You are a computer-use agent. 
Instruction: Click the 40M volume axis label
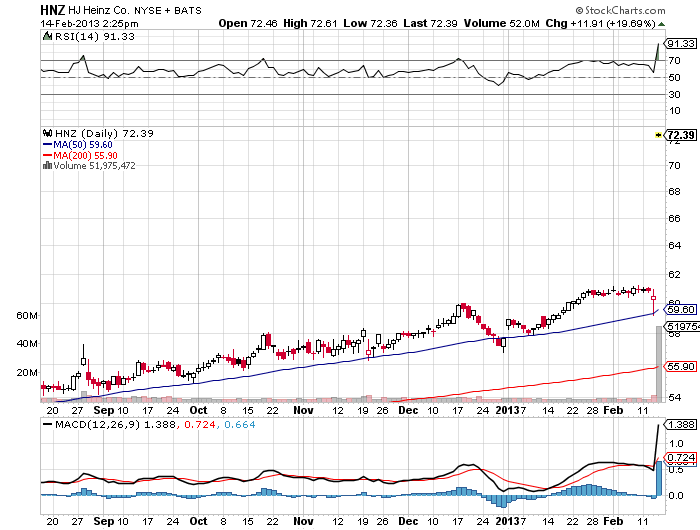(27, 344)
